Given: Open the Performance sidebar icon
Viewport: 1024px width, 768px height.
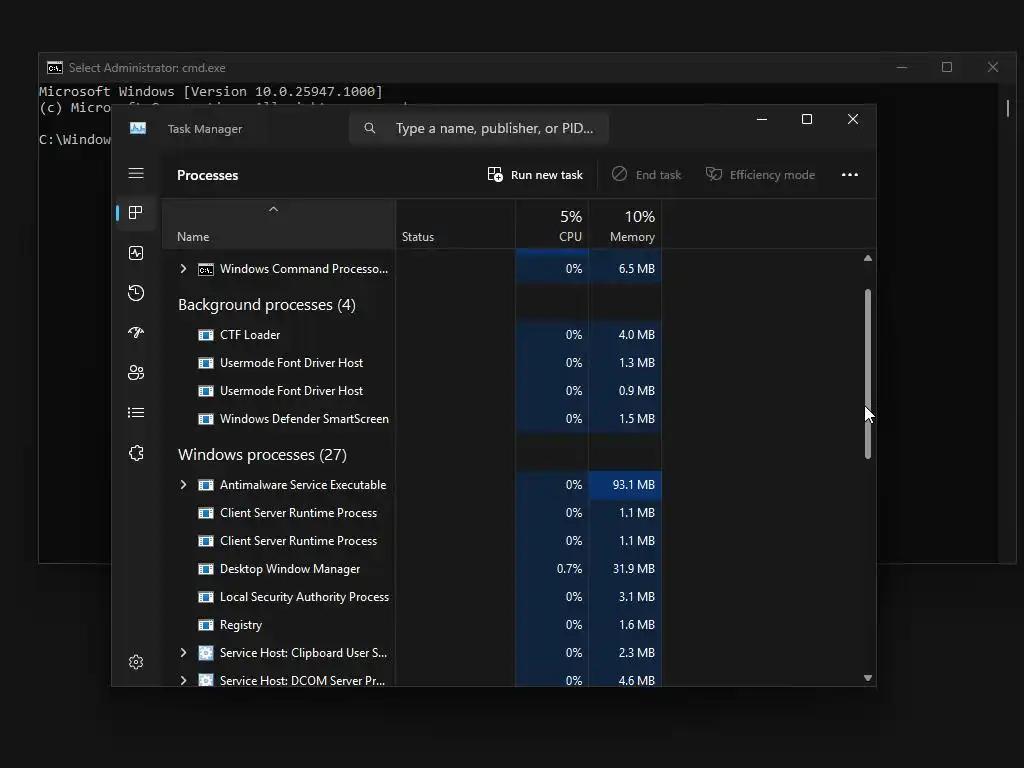Looking at the screenshot, I should 136,253.
